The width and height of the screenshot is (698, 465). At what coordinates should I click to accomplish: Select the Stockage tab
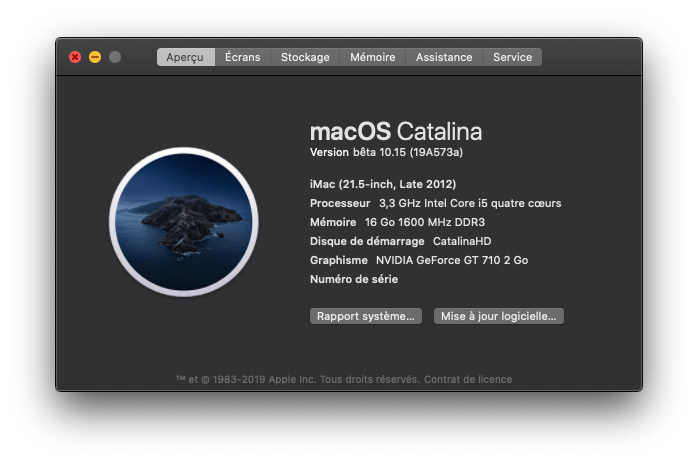(305, 57)
